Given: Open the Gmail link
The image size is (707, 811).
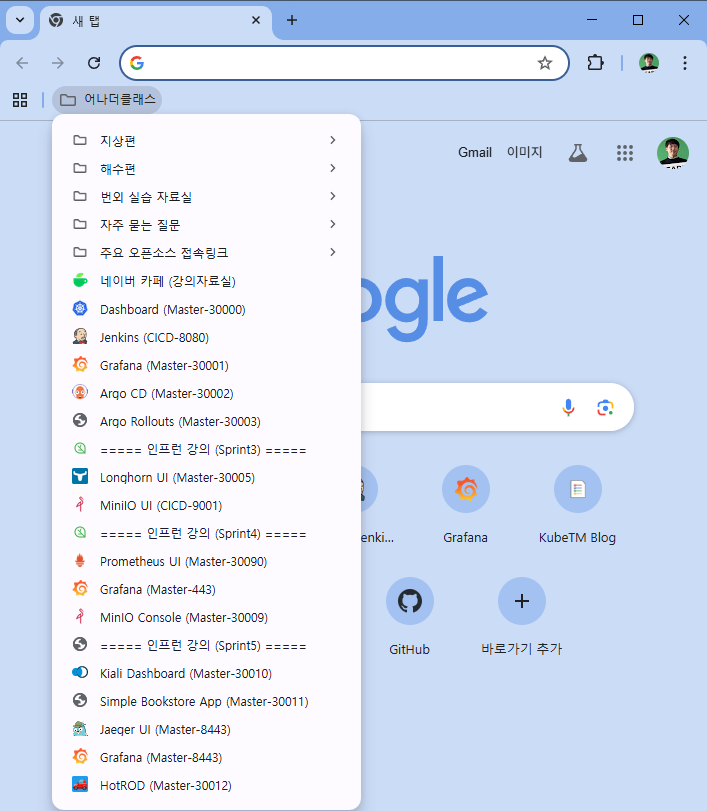Looking at the screenshot, I should pos(474,152).
